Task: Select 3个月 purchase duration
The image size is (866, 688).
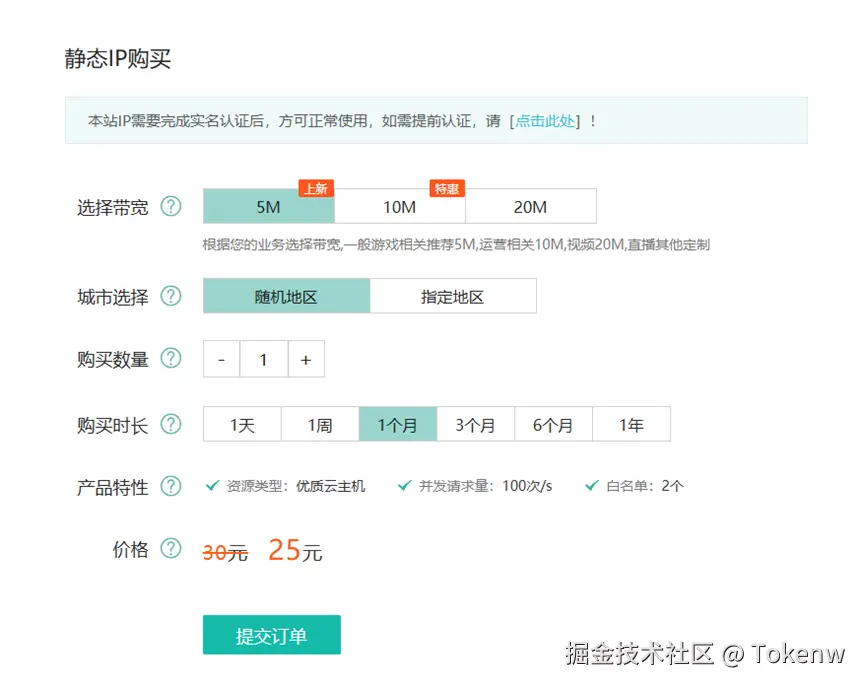Action: pos(476,425)
